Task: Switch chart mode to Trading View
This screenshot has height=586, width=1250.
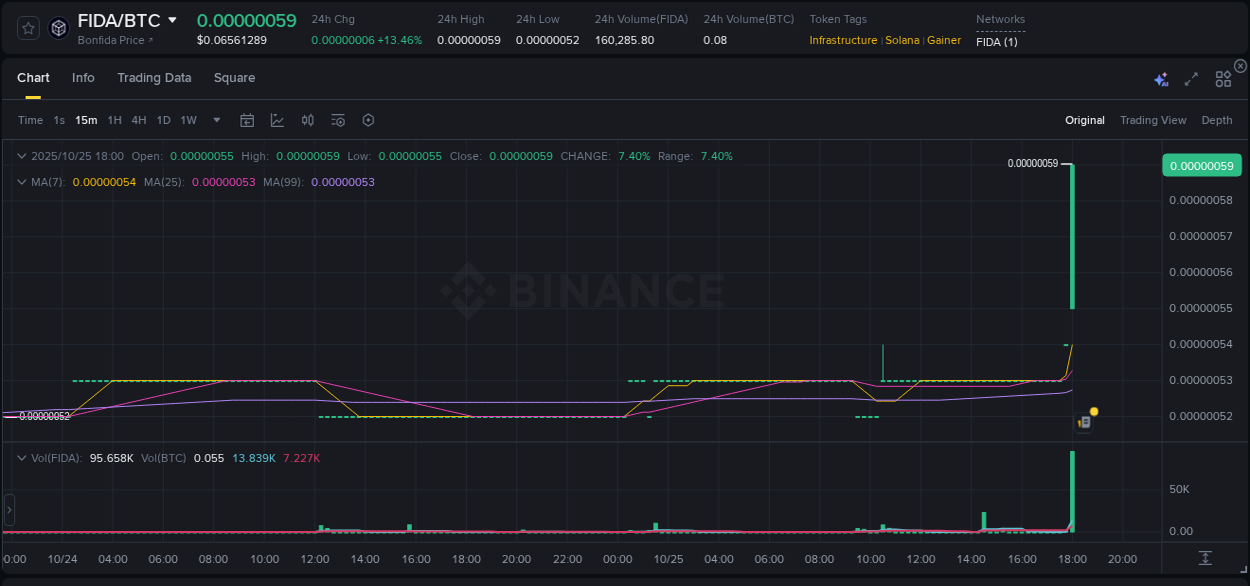Action: pyautogui.click(x=1152, y=120)
